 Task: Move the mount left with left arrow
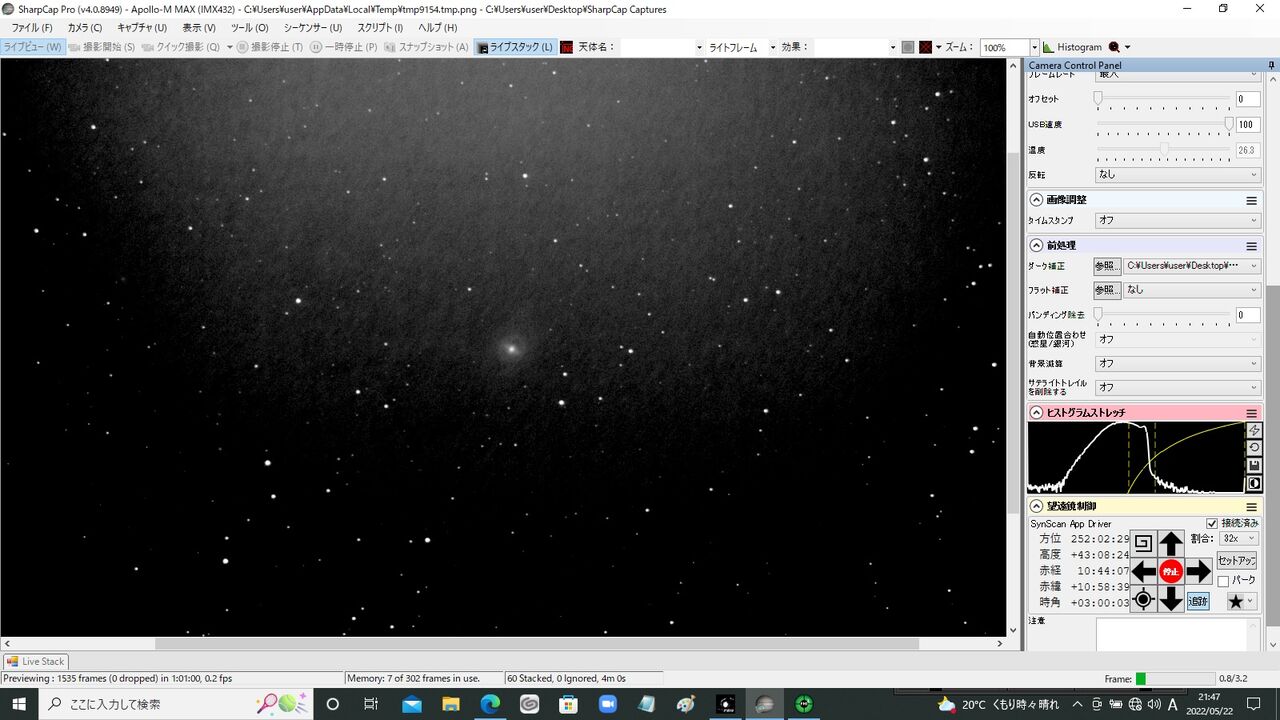tap(1144, 572)
